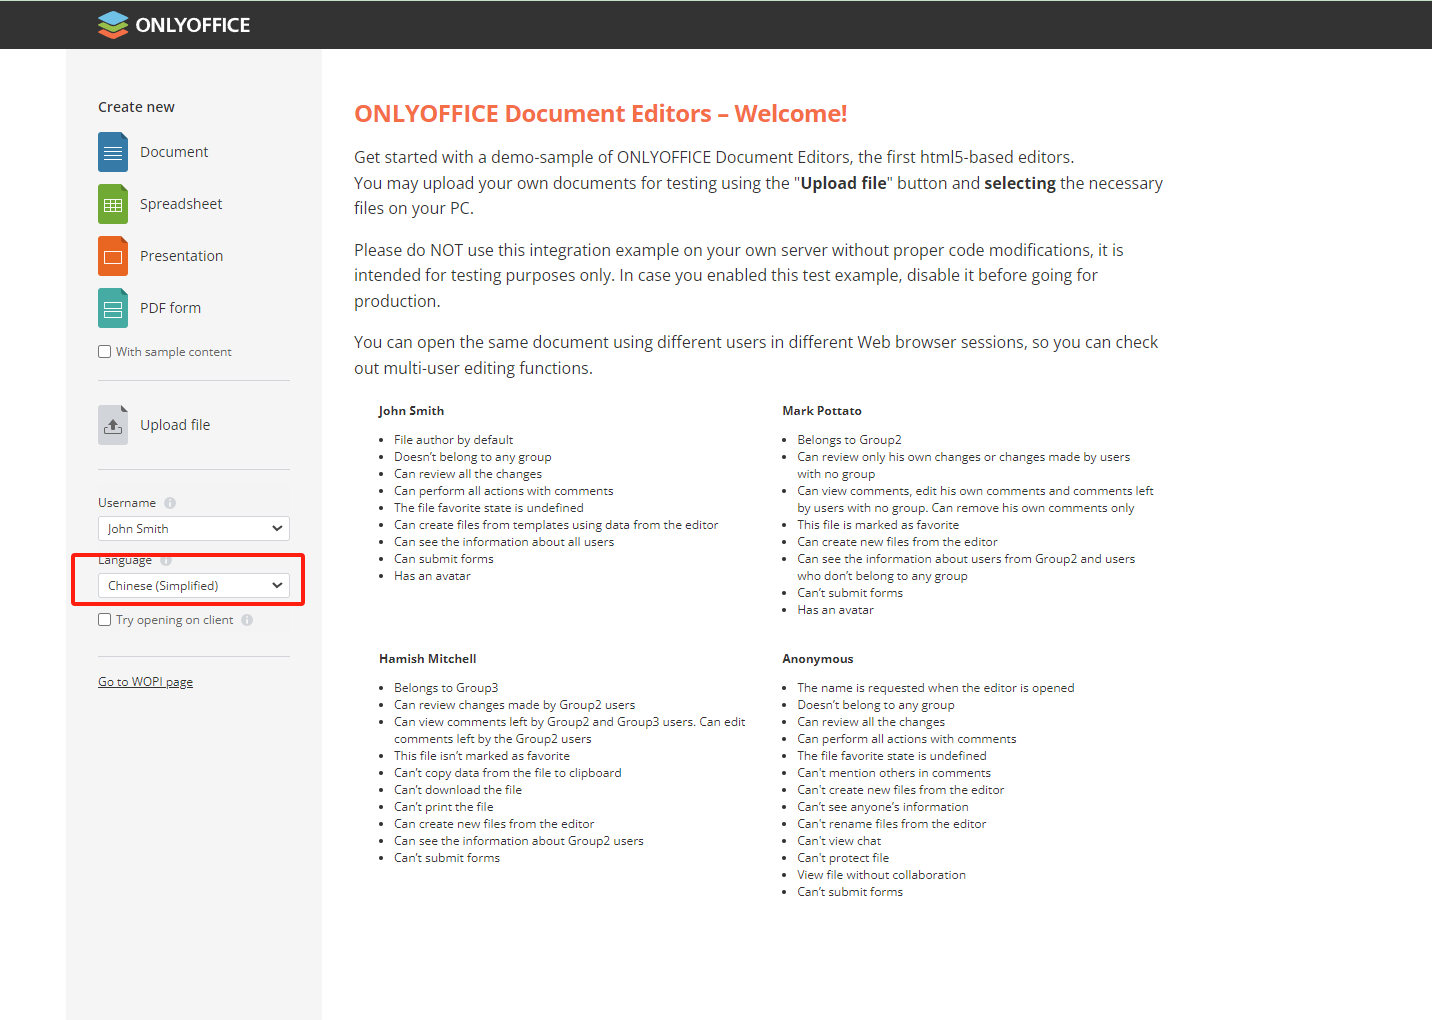Click the ONLYOFFICE Document Editors – Welcome! heading
The image size is (1432, 1020).
click(x=600, y=114)
